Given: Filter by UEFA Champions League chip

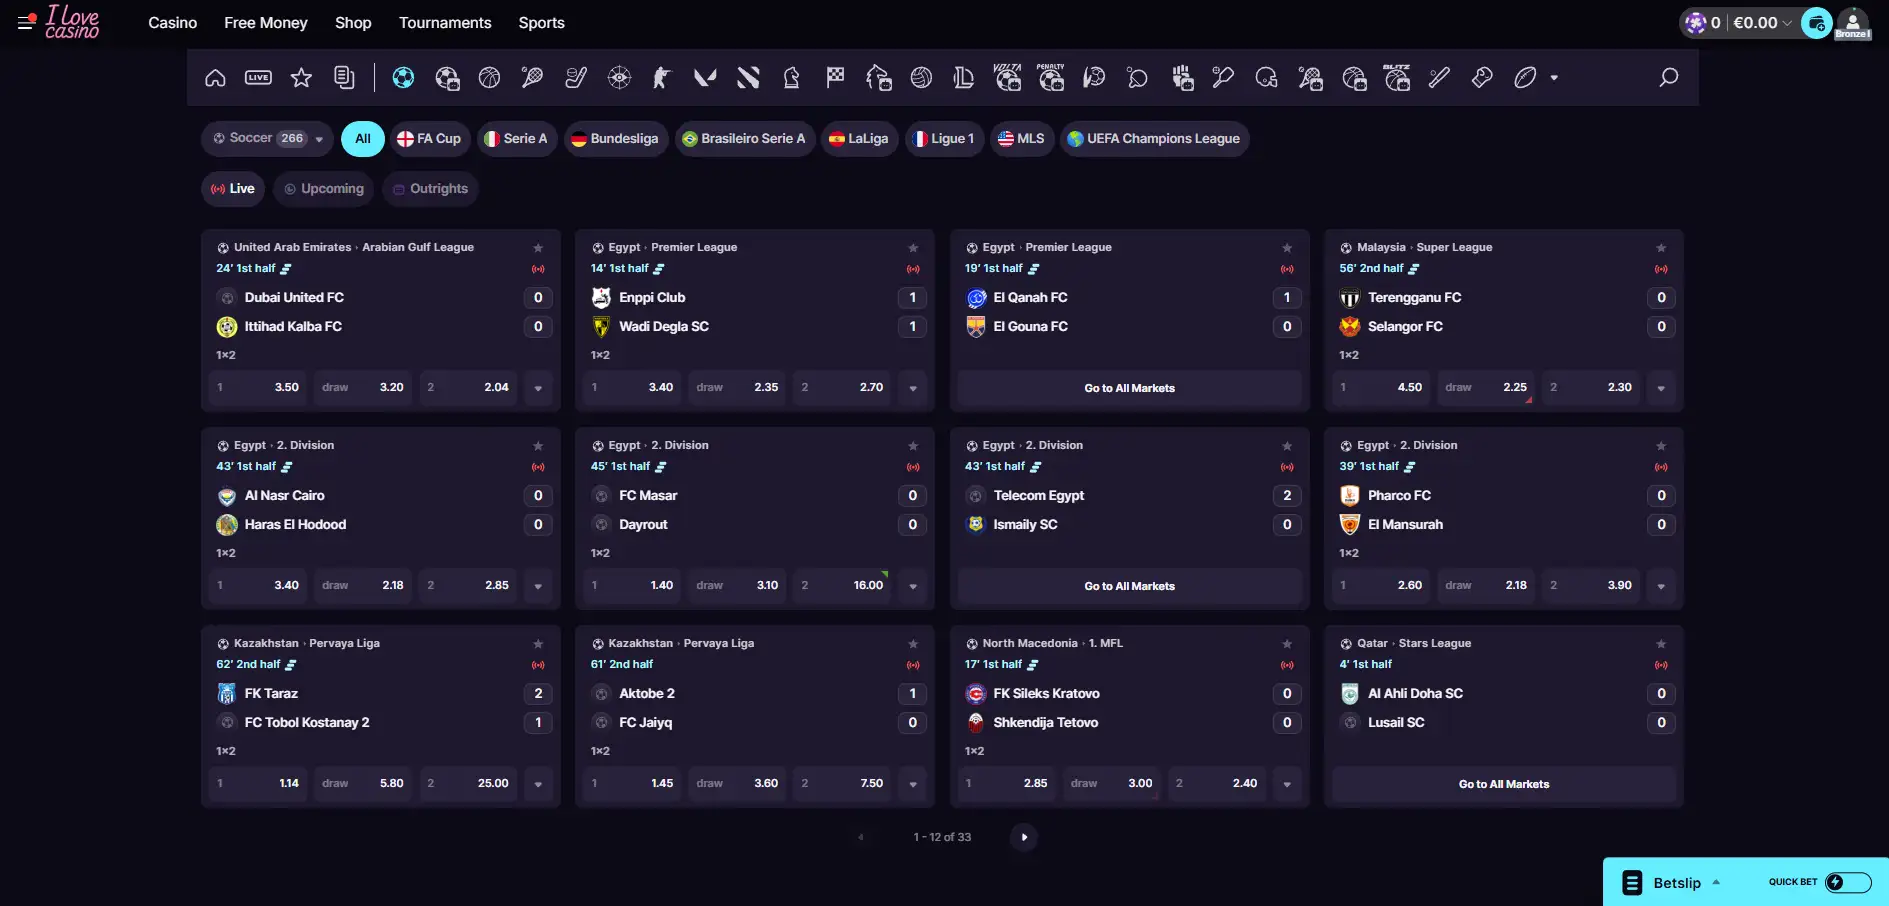Looking at the screenshot, I should tap(1154, 139).
